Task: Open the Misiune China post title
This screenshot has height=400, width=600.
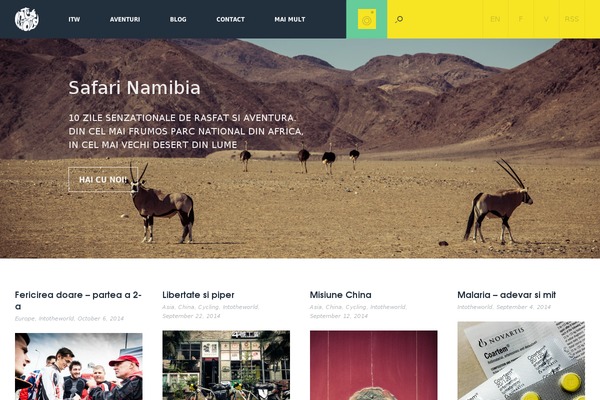Action: click(x=341, y=295)
